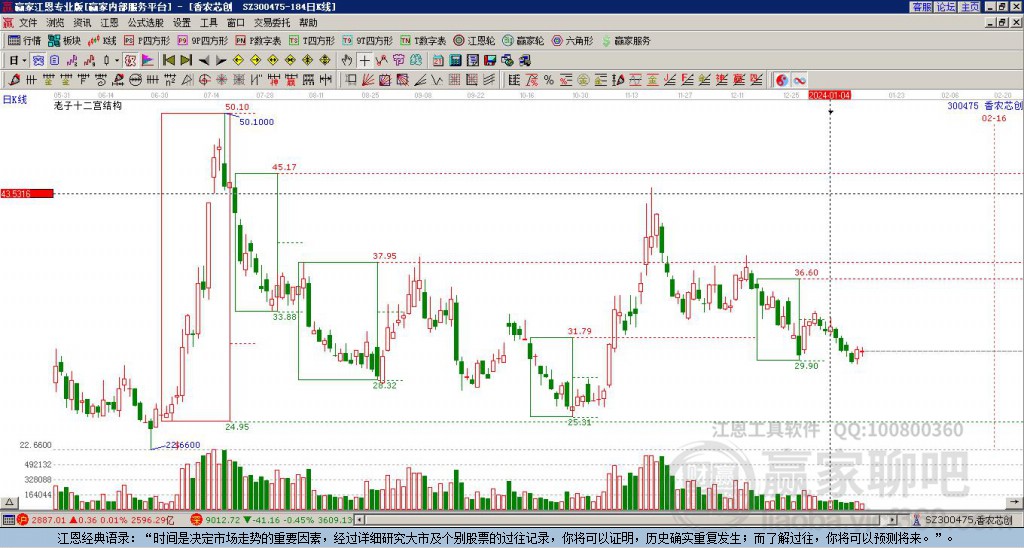1024x548 pixels.
Task: Select the triangle ruler tool
Action: pyautogui.click(x=187, y=80)
